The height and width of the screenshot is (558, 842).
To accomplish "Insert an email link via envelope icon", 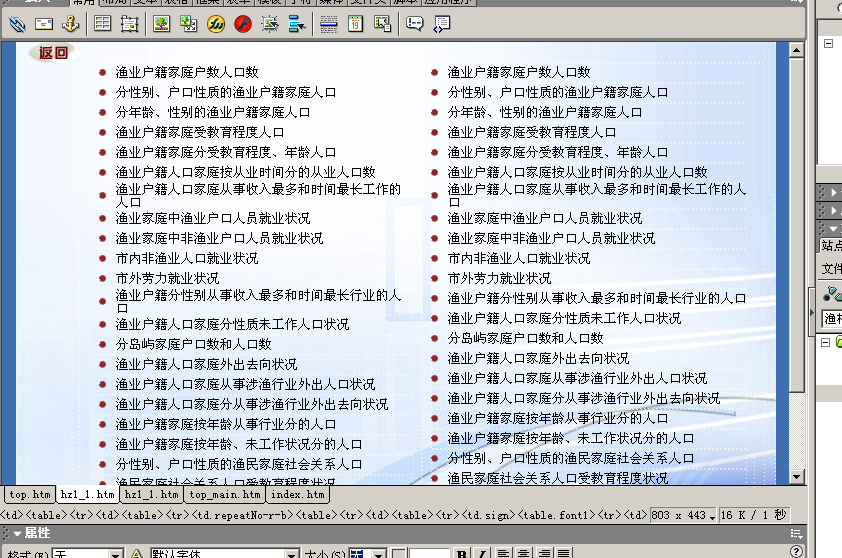I will pos(44,24).
